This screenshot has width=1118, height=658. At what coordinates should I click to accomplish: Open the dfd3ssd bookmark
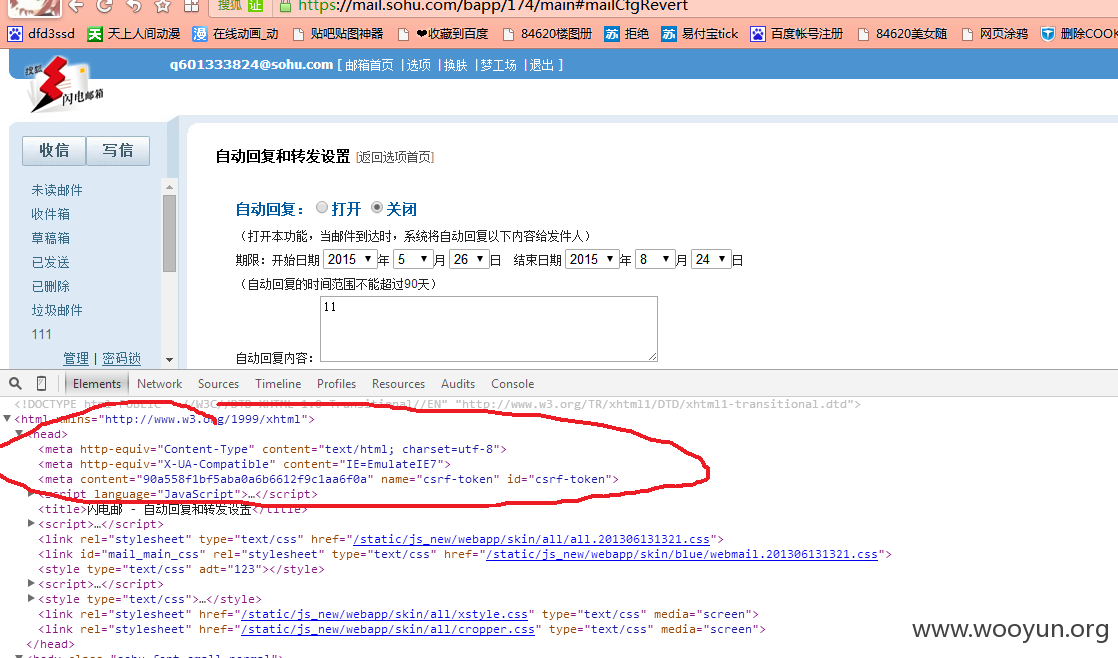coord(41,34)
